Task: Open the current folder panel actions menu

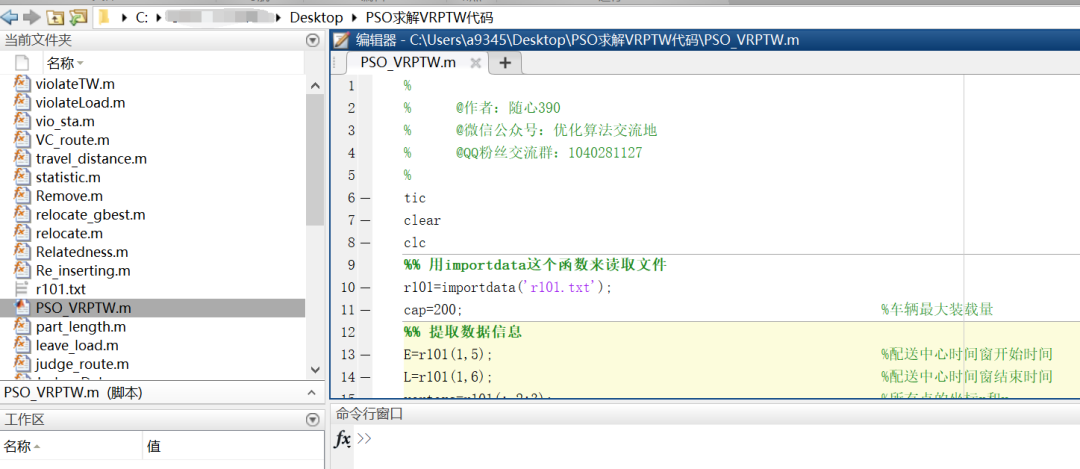Action: click(312, 40)
